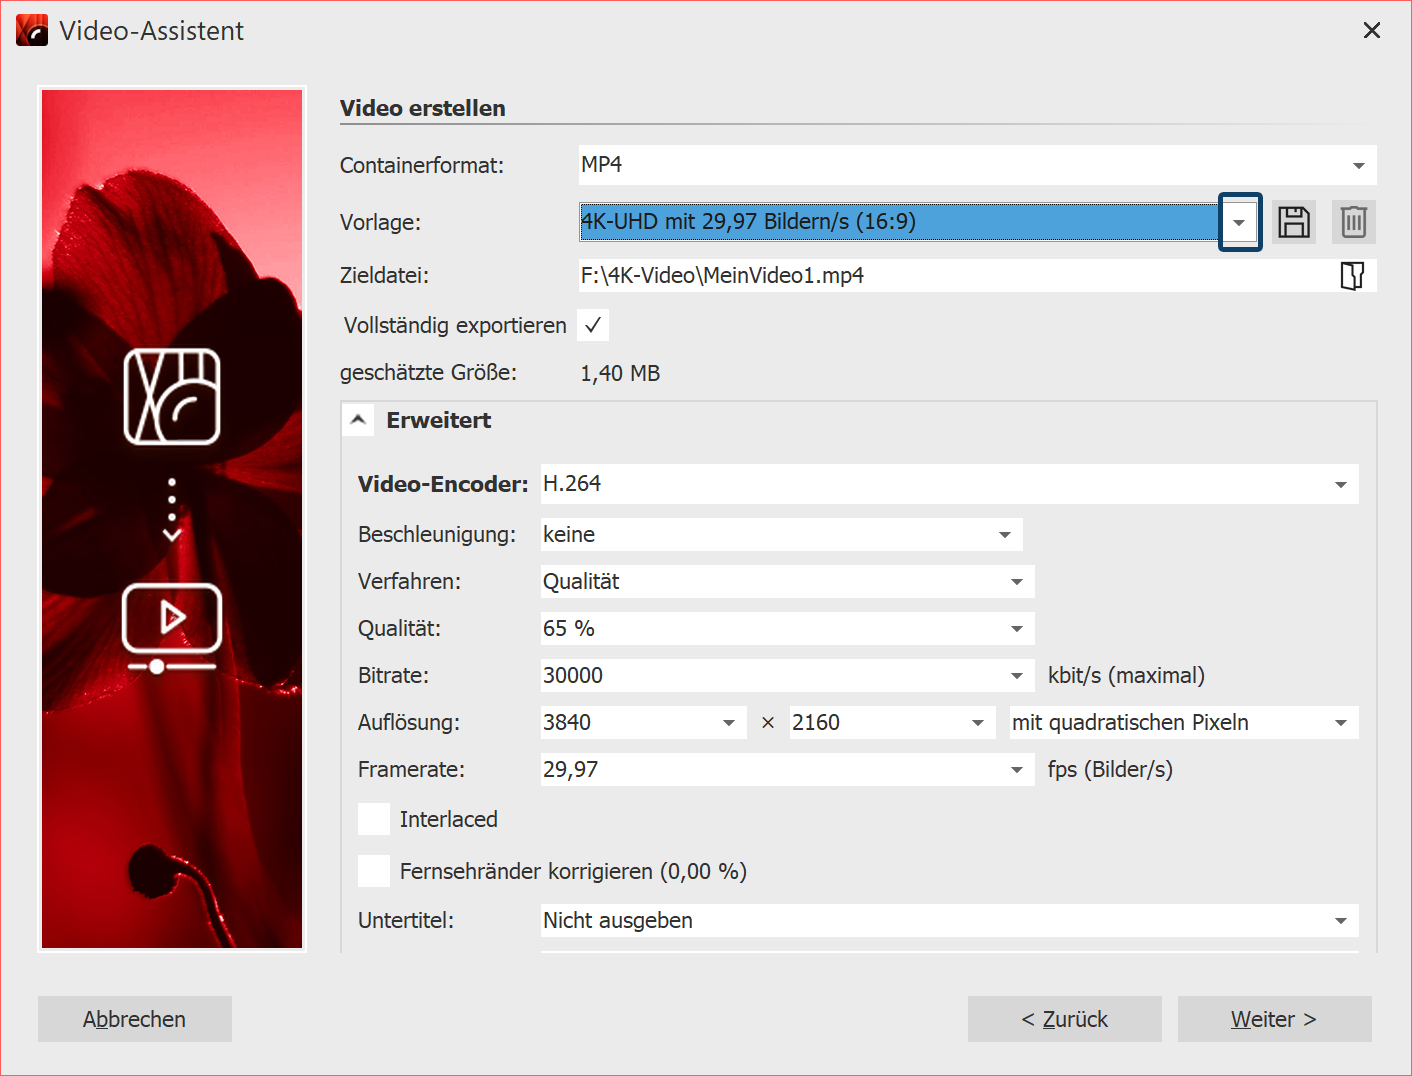The height and width of the screenshot is (1076, 1412).
Task: Delete the selected preset via trash icon
Action: (1353, 221)
